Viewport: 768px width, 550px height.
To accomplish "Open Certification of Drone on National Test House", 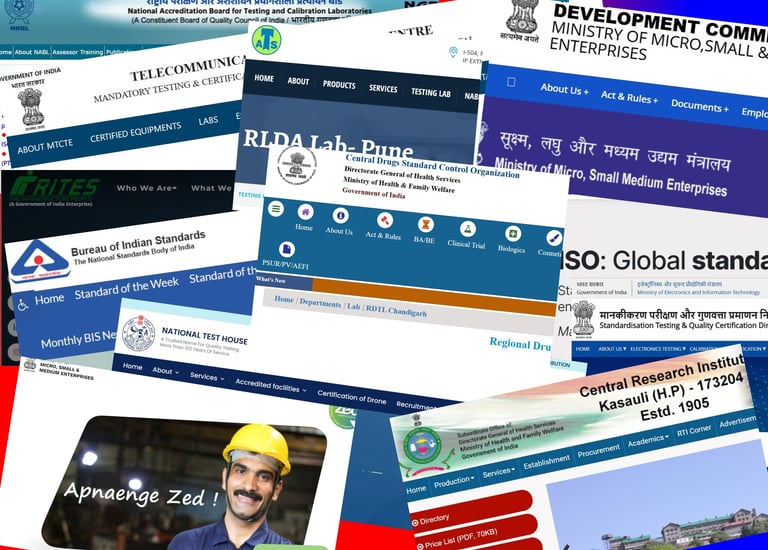I will pos(352,397).
